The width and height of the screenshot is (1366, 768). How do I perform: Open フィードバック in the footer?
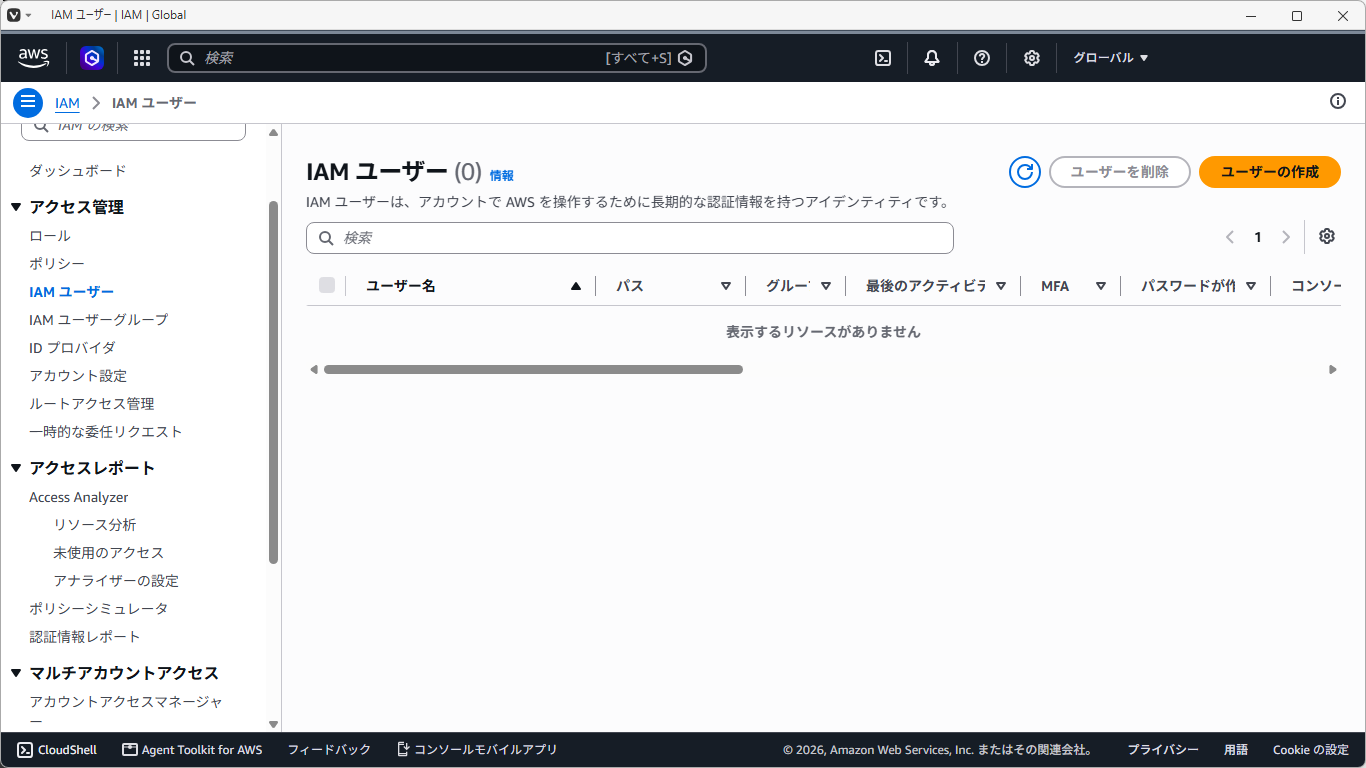point(329,750)
